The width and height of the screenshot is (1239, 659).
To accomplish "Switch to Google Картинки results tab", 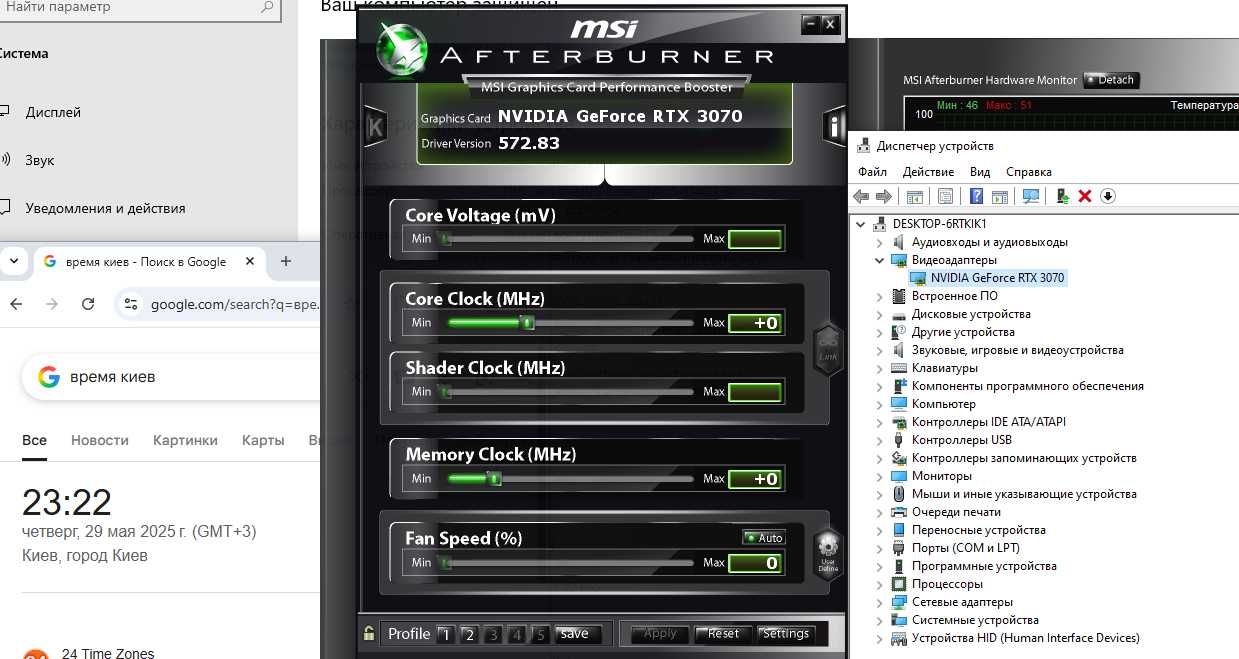I will click(x=185, y=440).
